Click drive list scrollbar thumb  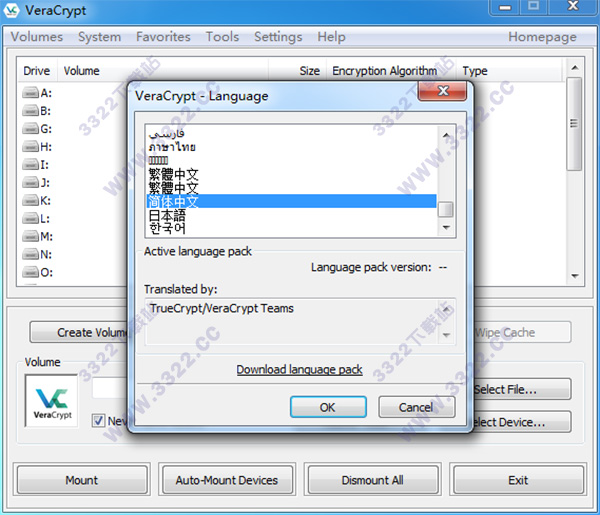click(x=574, y=124)
